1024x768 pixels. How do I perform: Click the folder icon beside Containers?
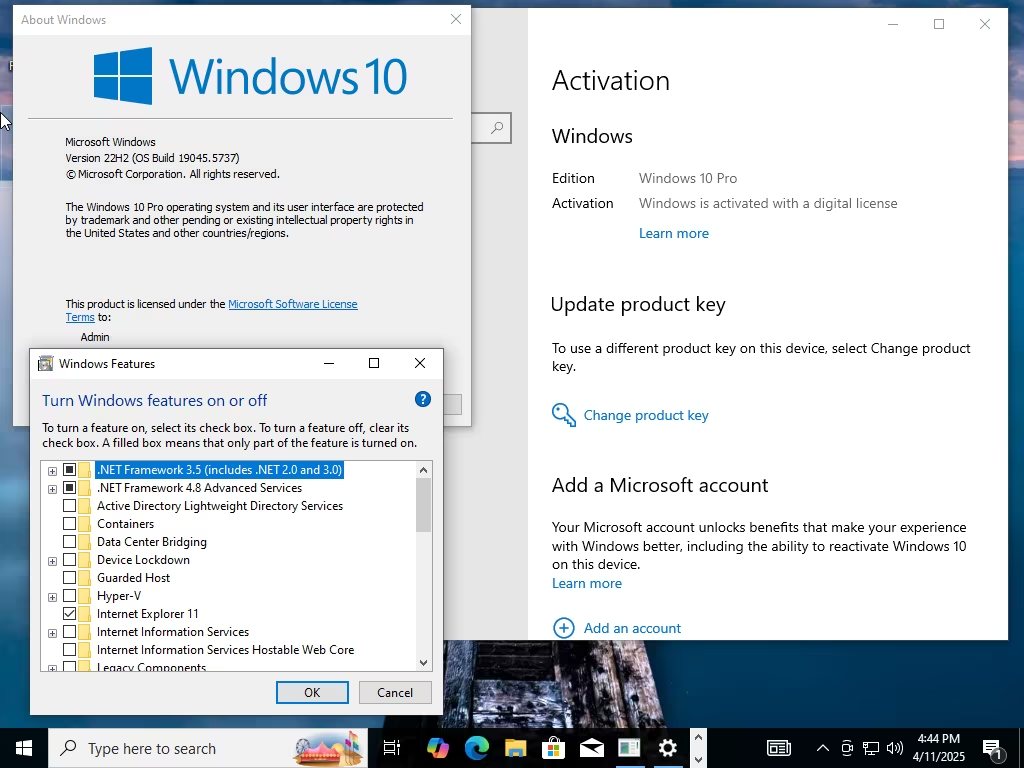(x=84, y=524)
